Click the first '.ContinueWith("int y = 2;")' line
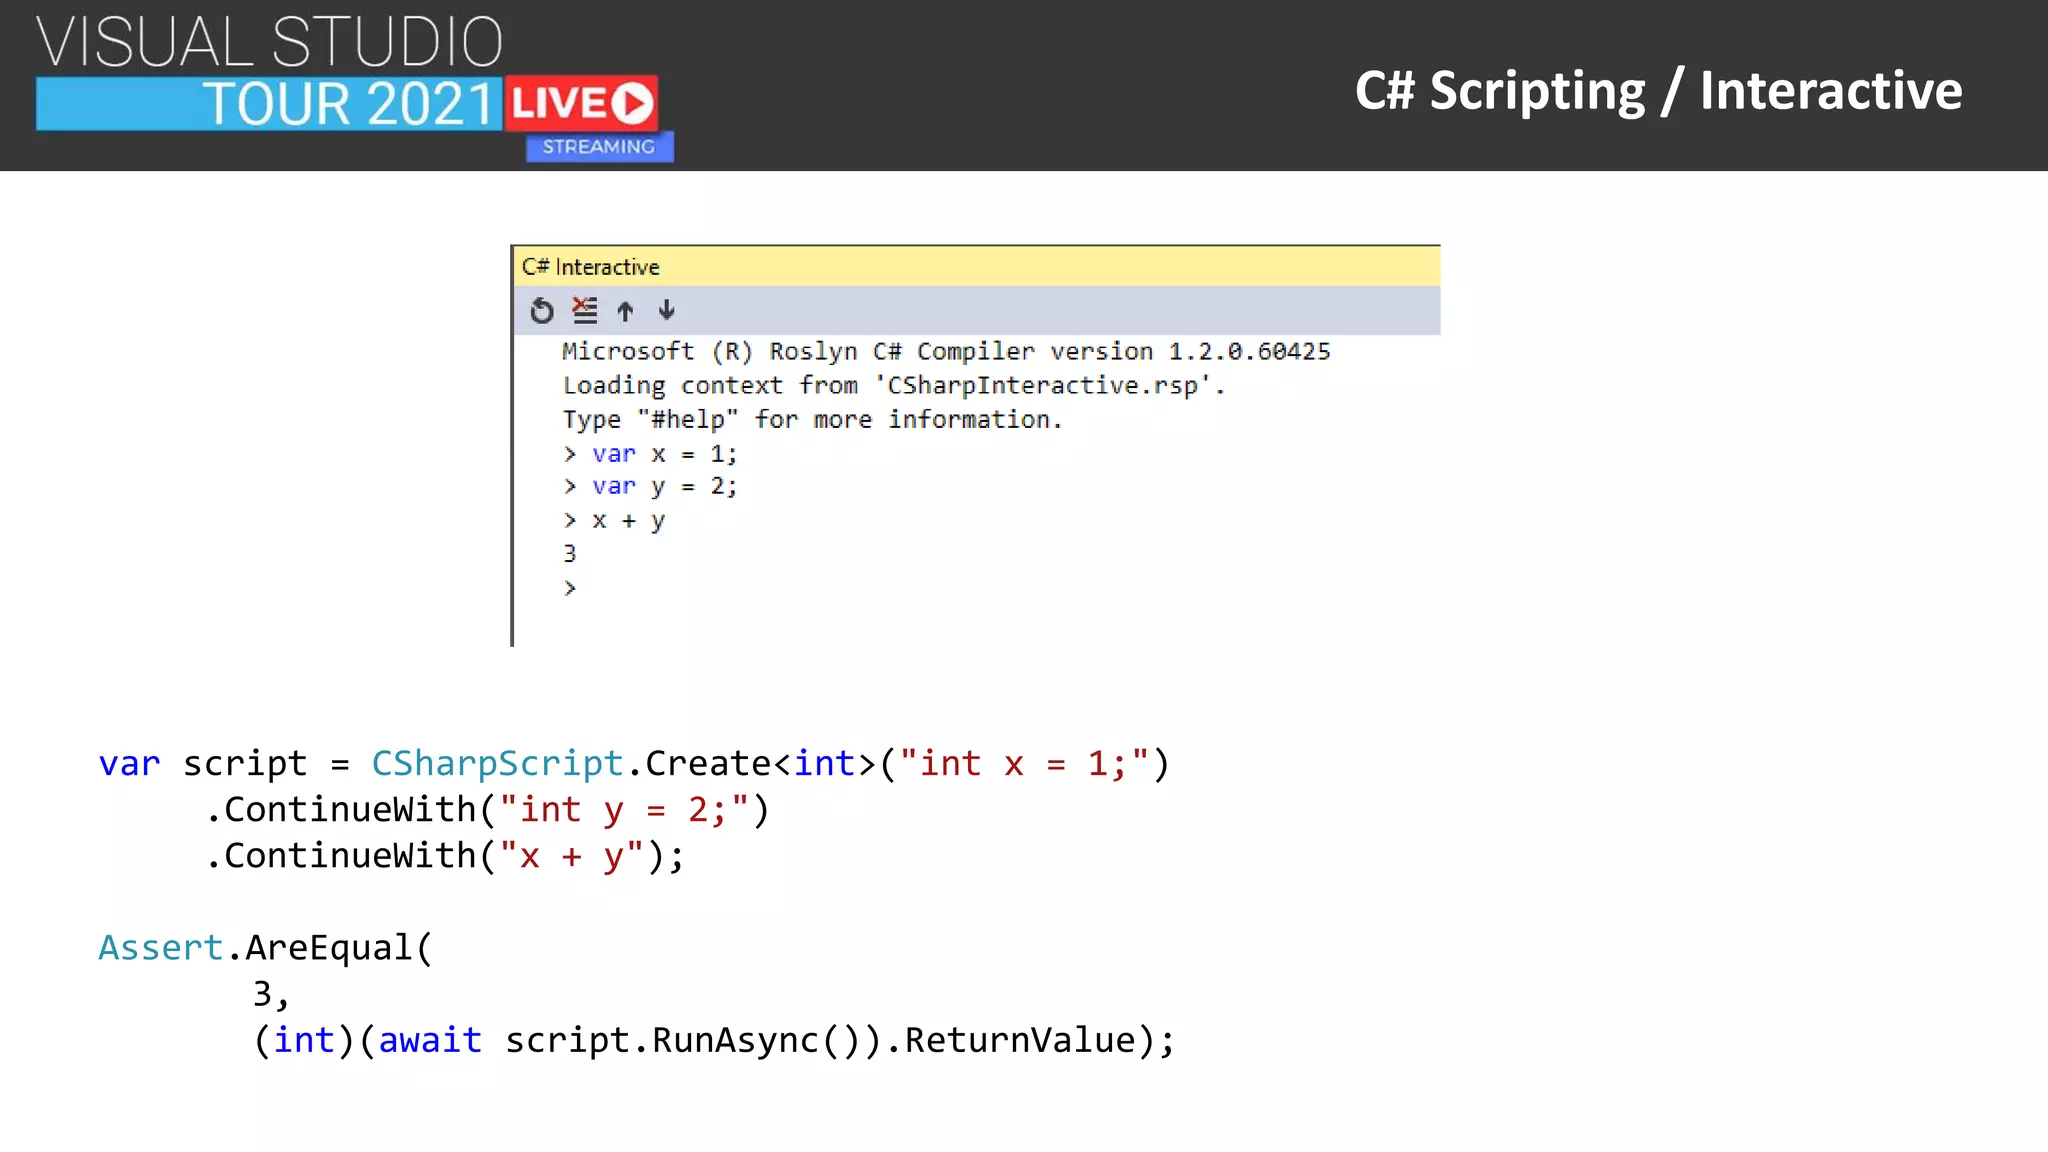Screen dimensions: 2048x1152 coord(488,810)
